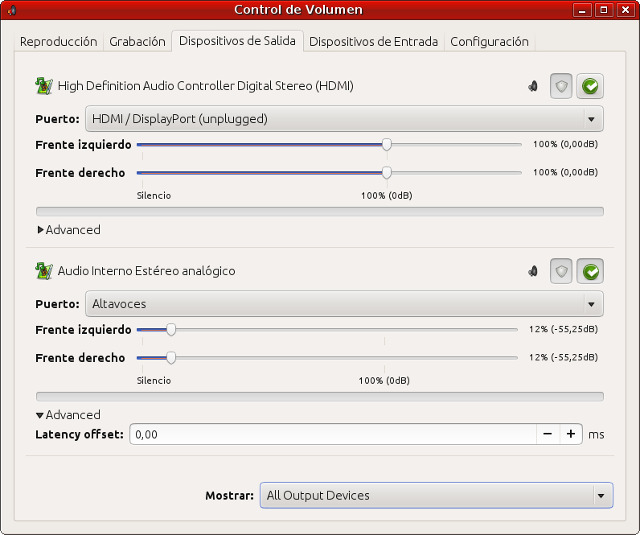Decrease latency offset with minus button
The width and height of the screenshot is (640, 535).
pyautogui.click(x=547, y=434)
